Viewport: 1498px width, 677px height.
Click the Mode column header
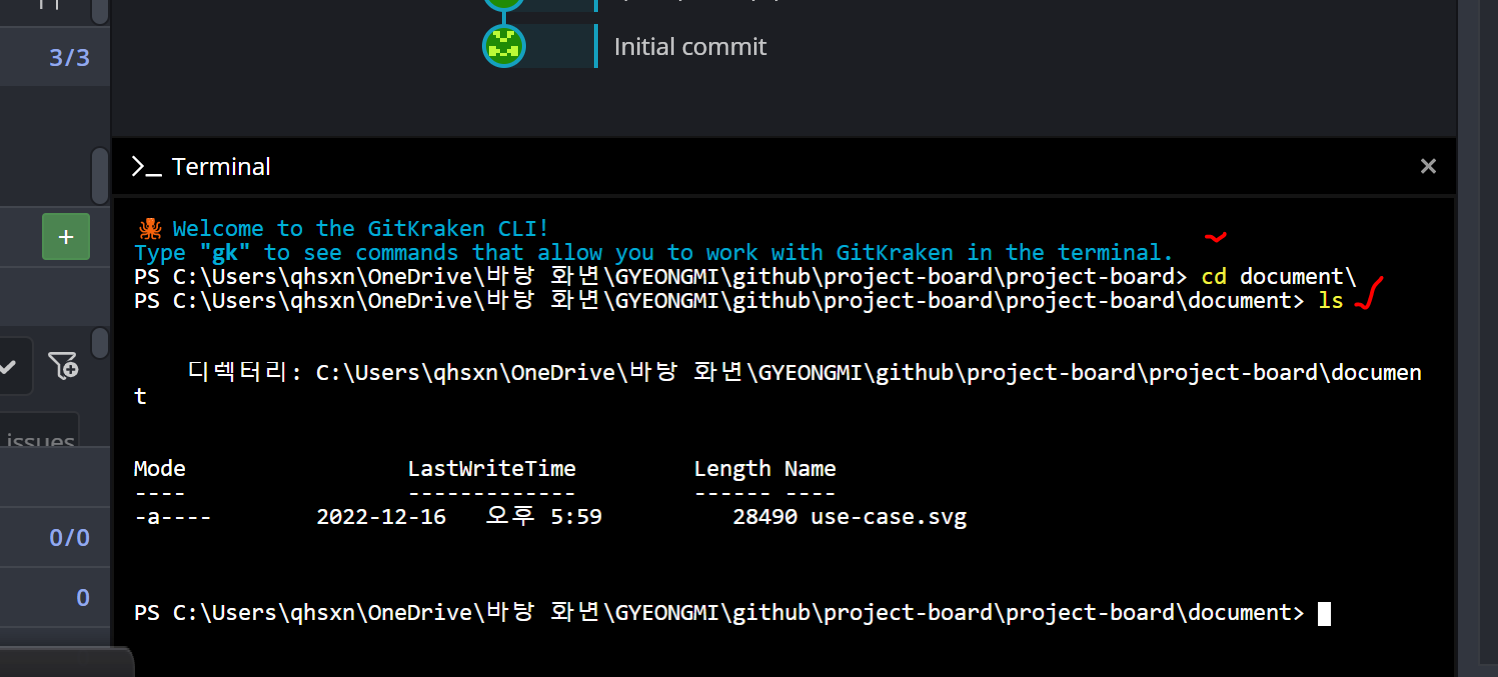click(160, 468)
